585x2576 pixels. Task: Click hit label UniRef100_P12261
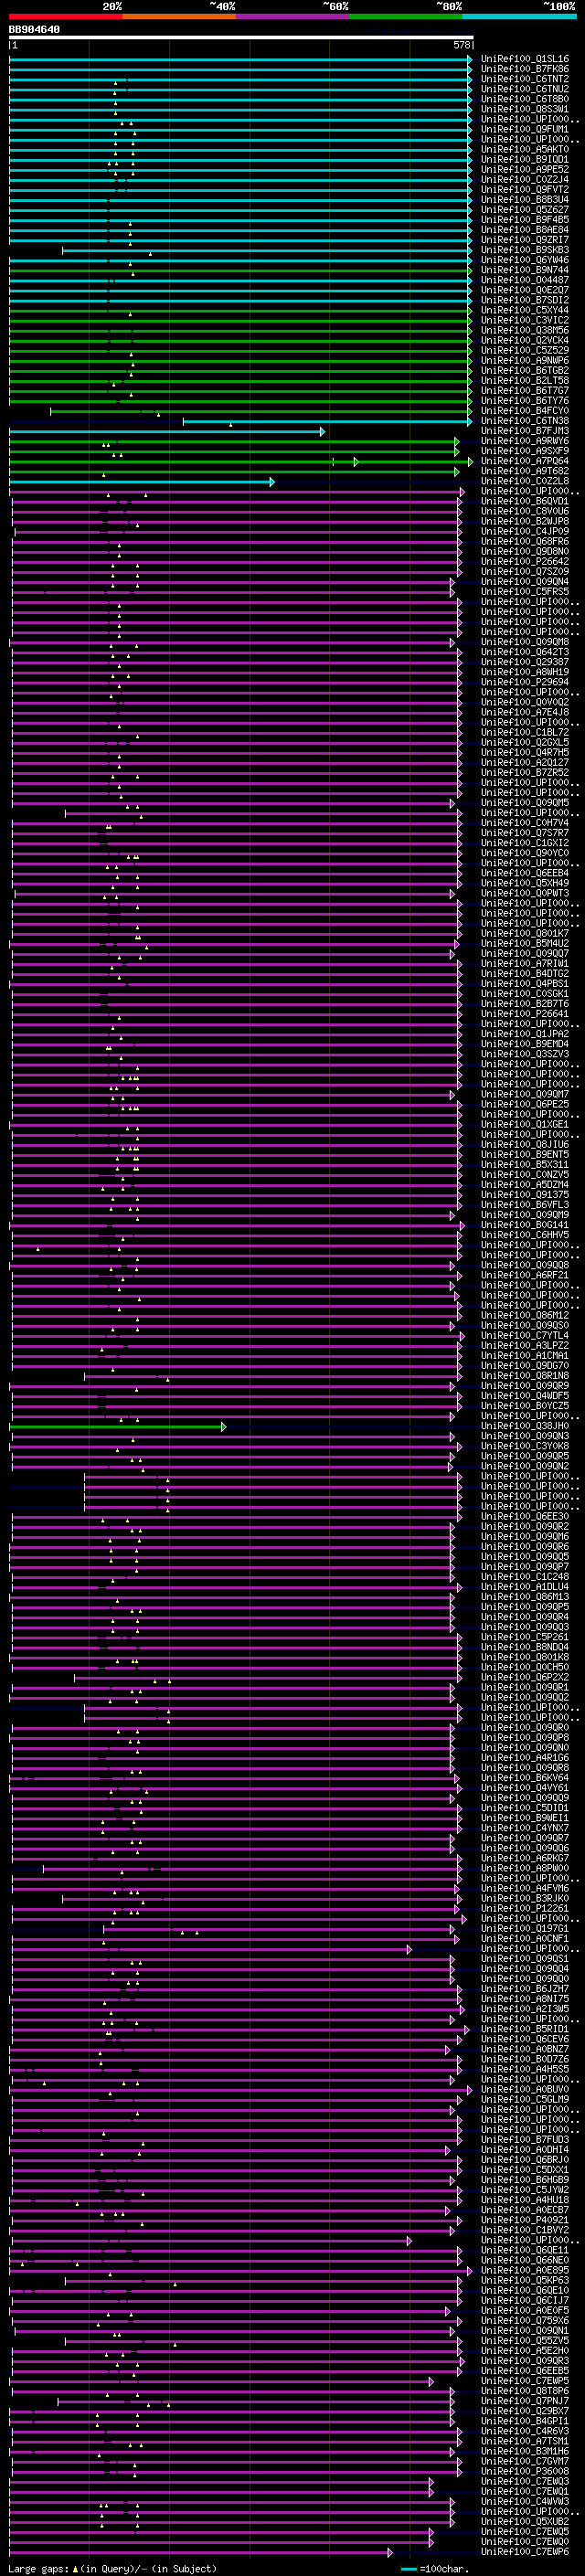[x=525, y=1909]
